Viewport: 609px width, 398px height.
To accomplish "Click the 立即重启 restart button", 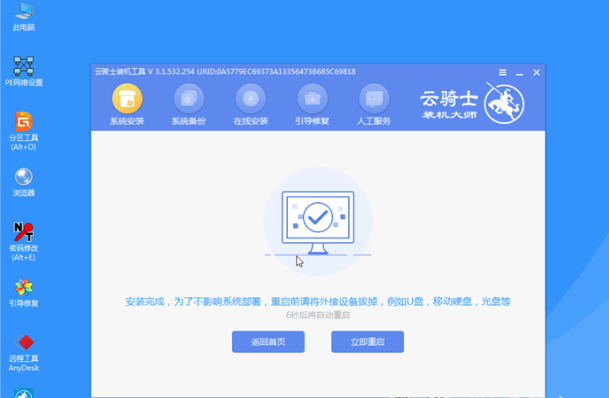I will tap(367, 342).
